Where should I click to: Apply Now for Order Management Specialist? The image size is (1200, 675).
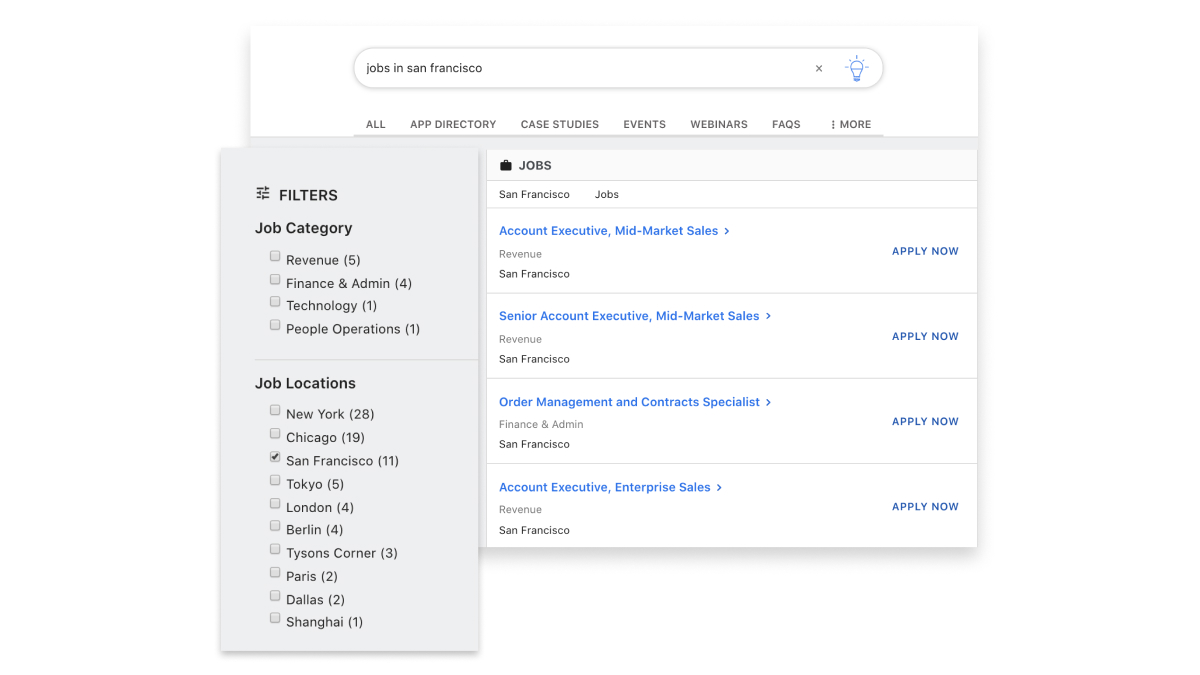925,421
